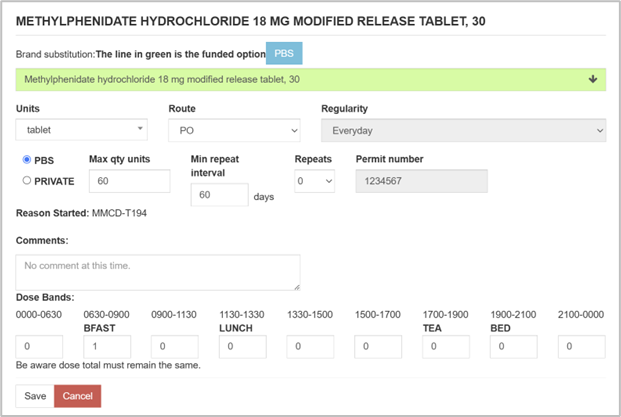Click the Permit number field

(421, 181)
